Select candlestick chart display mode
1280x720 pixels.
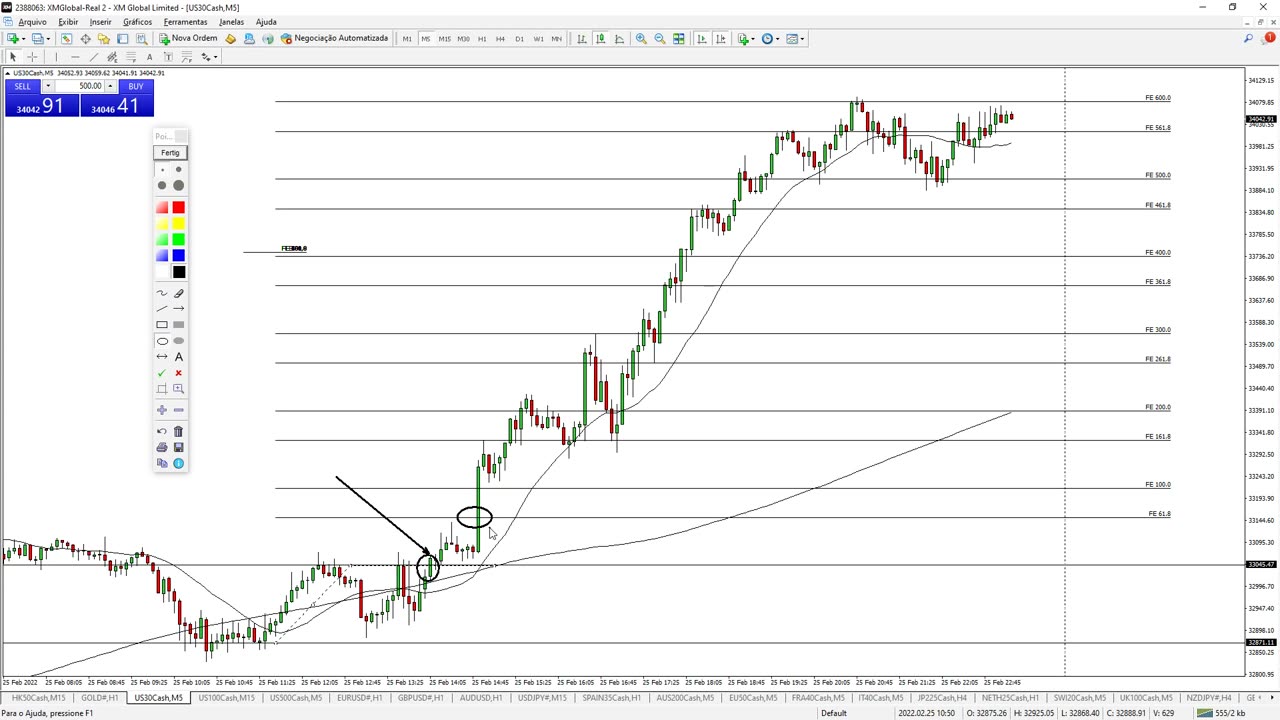pyautogui.click(x=601, y=39)
